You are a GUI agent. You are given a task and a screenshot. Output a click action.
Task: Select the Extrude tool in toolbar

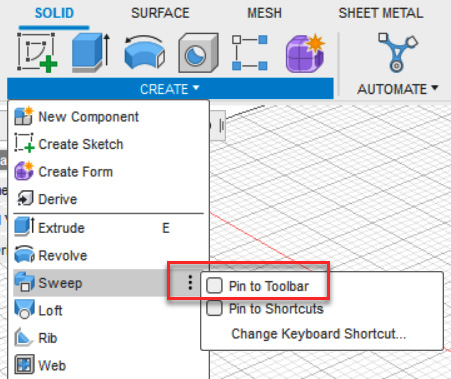[x=91, y=52]
